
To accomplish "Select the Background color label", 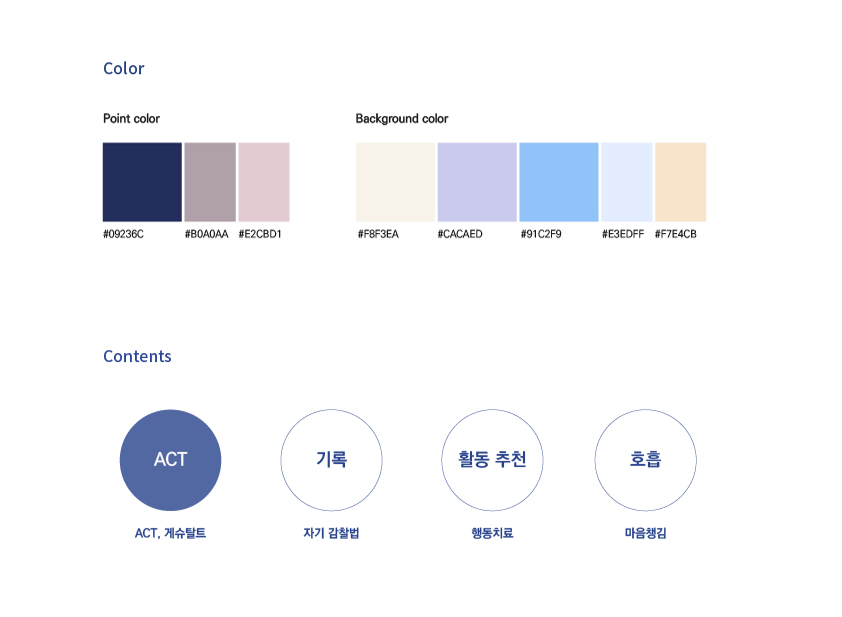I will coord(402,119).
